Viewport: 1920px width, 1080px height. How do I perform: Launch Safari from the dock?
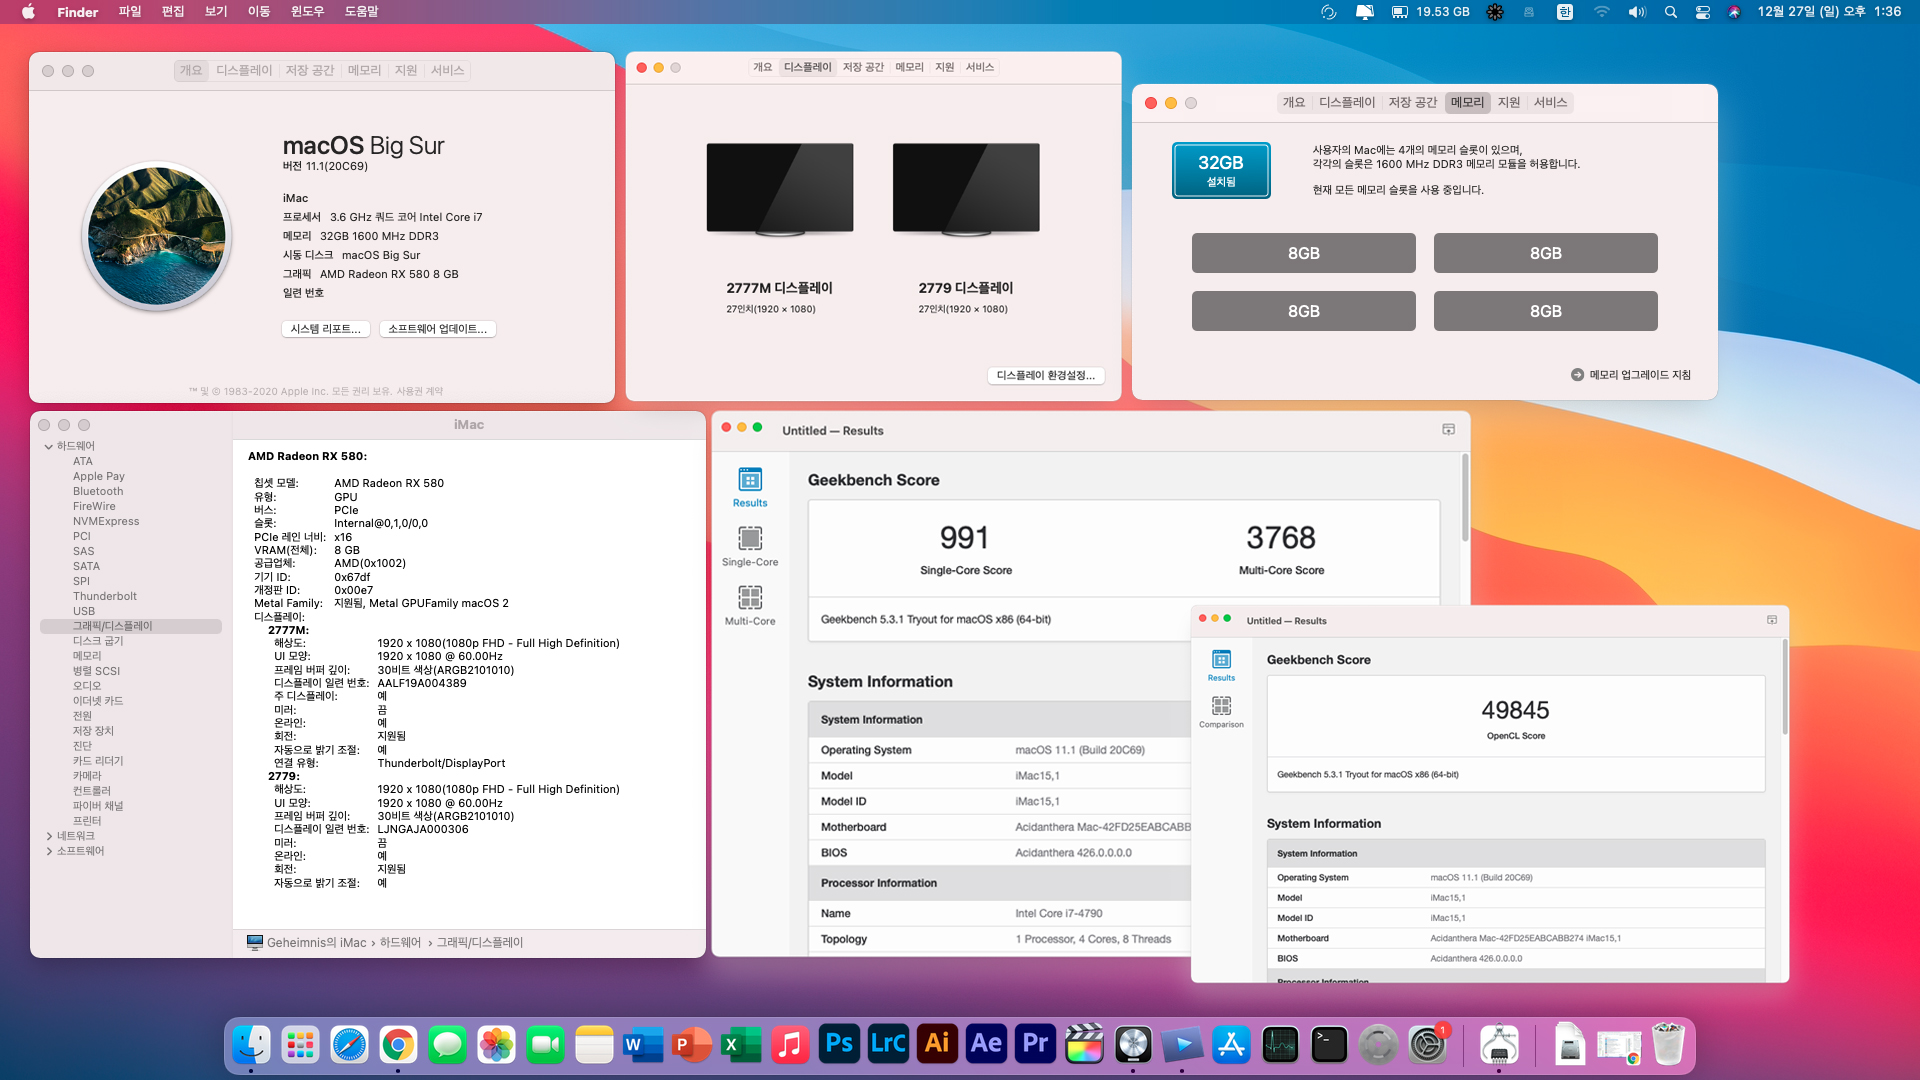[349, 1045]
